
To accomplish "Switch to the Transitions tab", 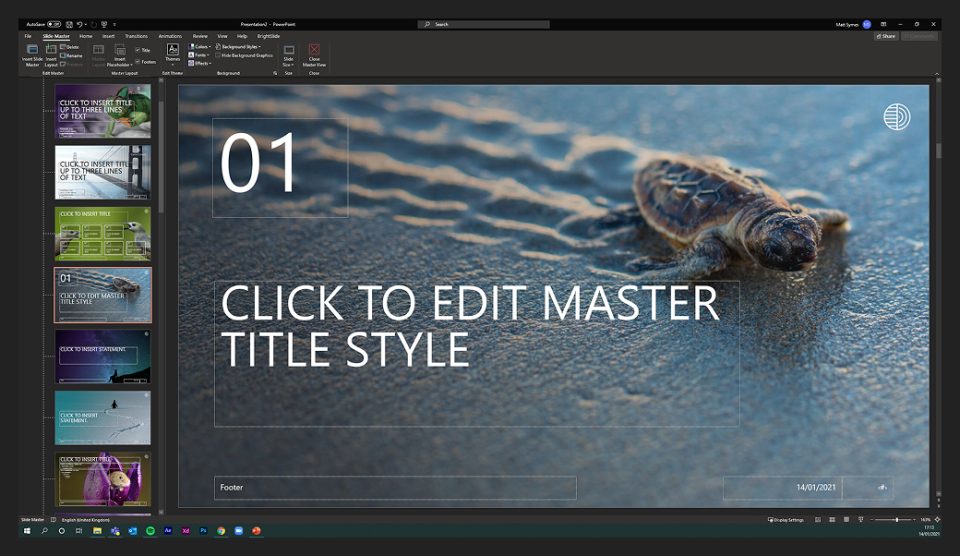I will [136, 36].
